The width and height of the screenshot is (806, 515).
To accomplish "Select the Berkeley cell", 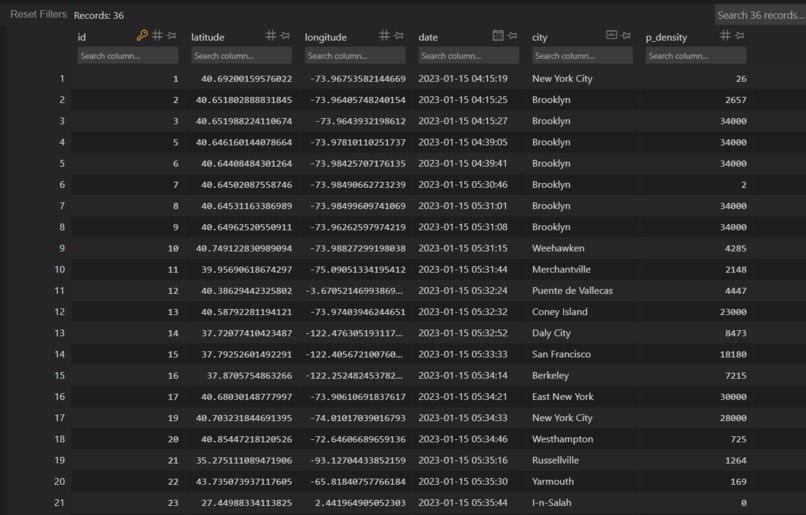I will [x=551, y=375].
